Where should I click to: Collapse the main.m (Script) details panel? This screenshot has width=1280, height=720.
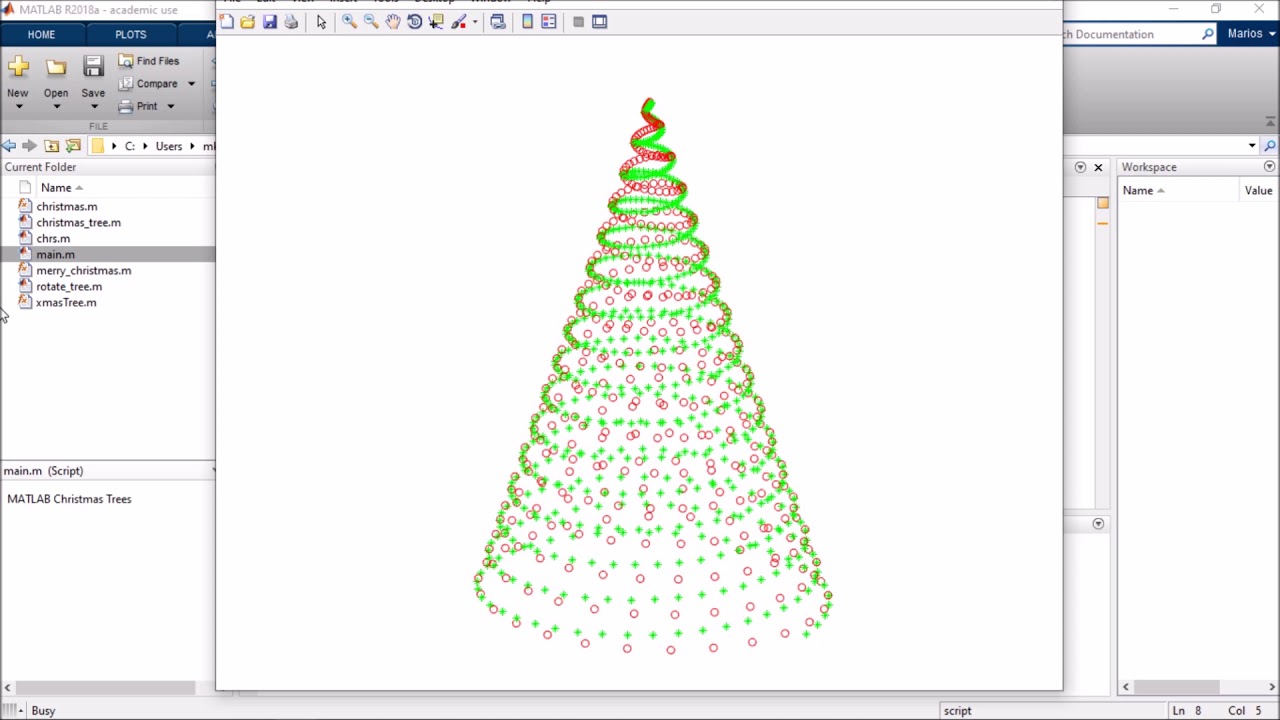[212, 471]
